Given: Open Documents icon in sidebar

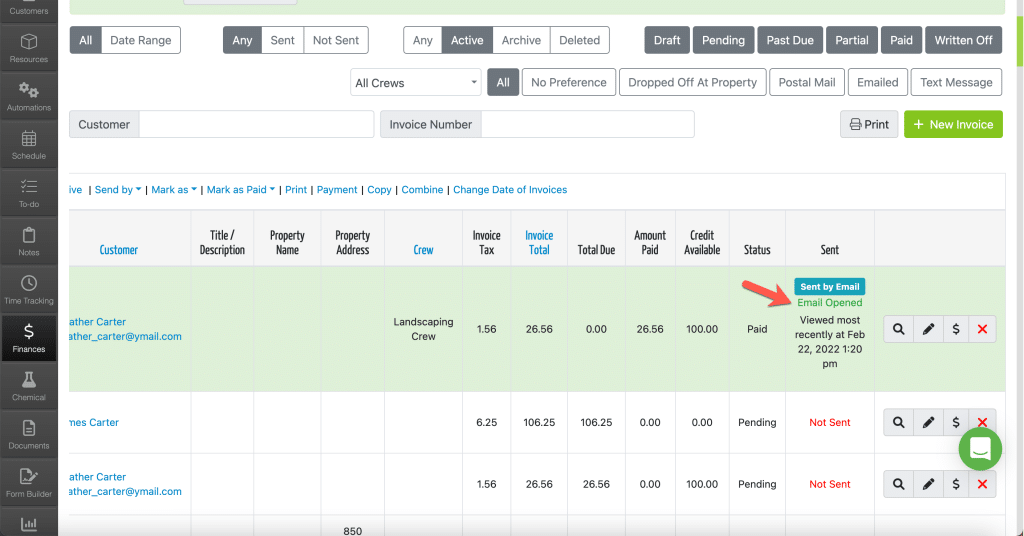Looking at the screenshot, I should (29, 428).
